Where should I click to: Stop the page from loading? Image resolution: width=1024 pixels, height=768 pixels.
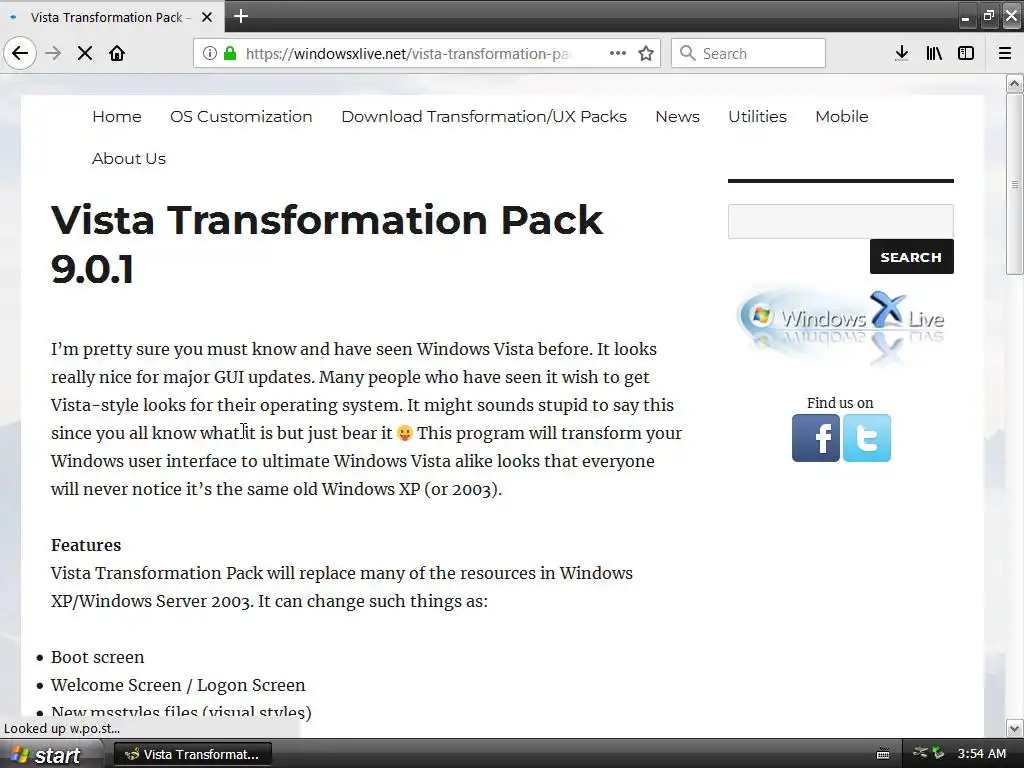pyautogui.click(x=85, y=54)
